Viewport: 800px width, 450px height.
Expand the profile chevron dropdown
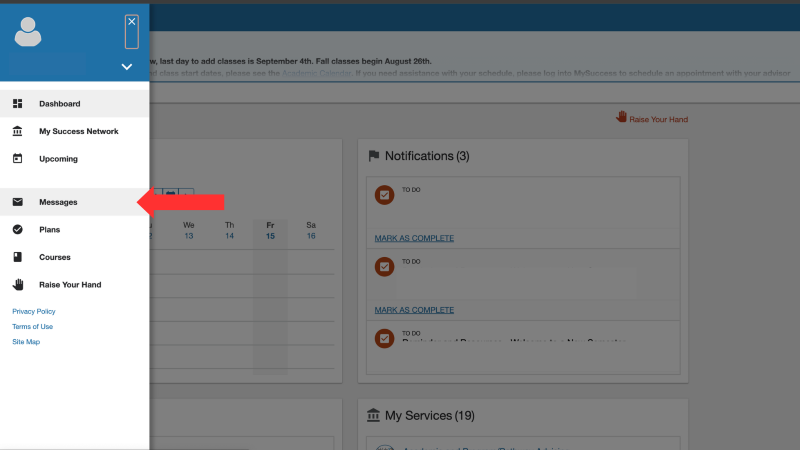click(x=127, y=67)
